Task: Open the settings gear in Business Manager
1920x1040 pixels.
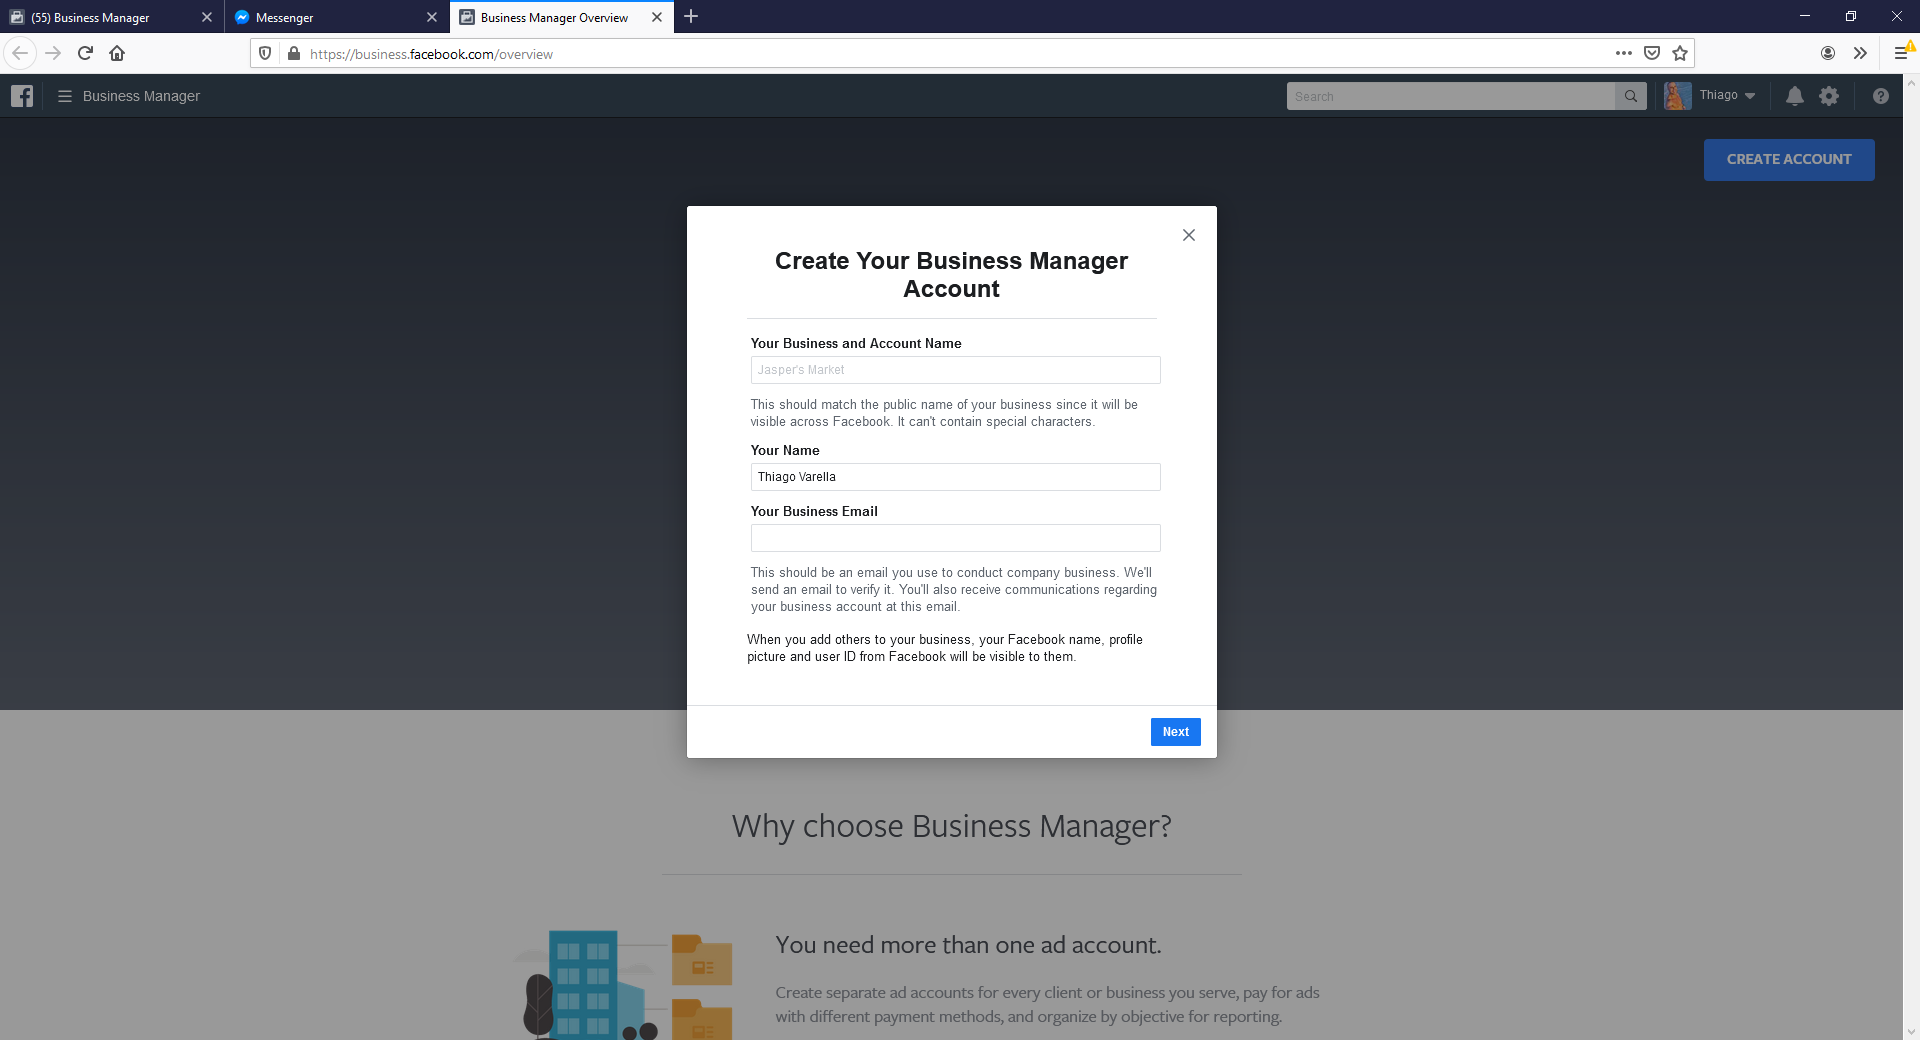Action: pos(1829,96)
